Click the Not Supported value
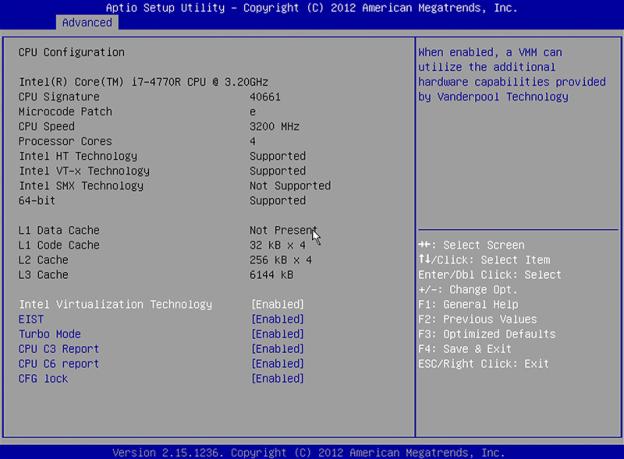 [x=290, y=186]
